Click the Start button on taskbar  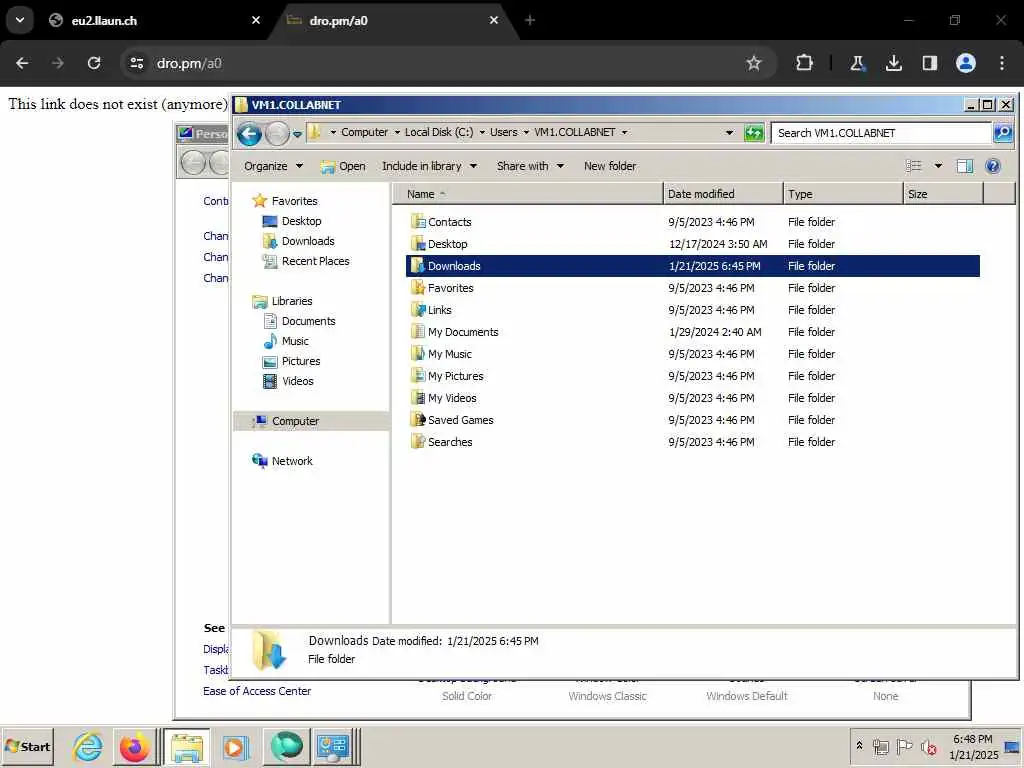[x=28, y=746]
